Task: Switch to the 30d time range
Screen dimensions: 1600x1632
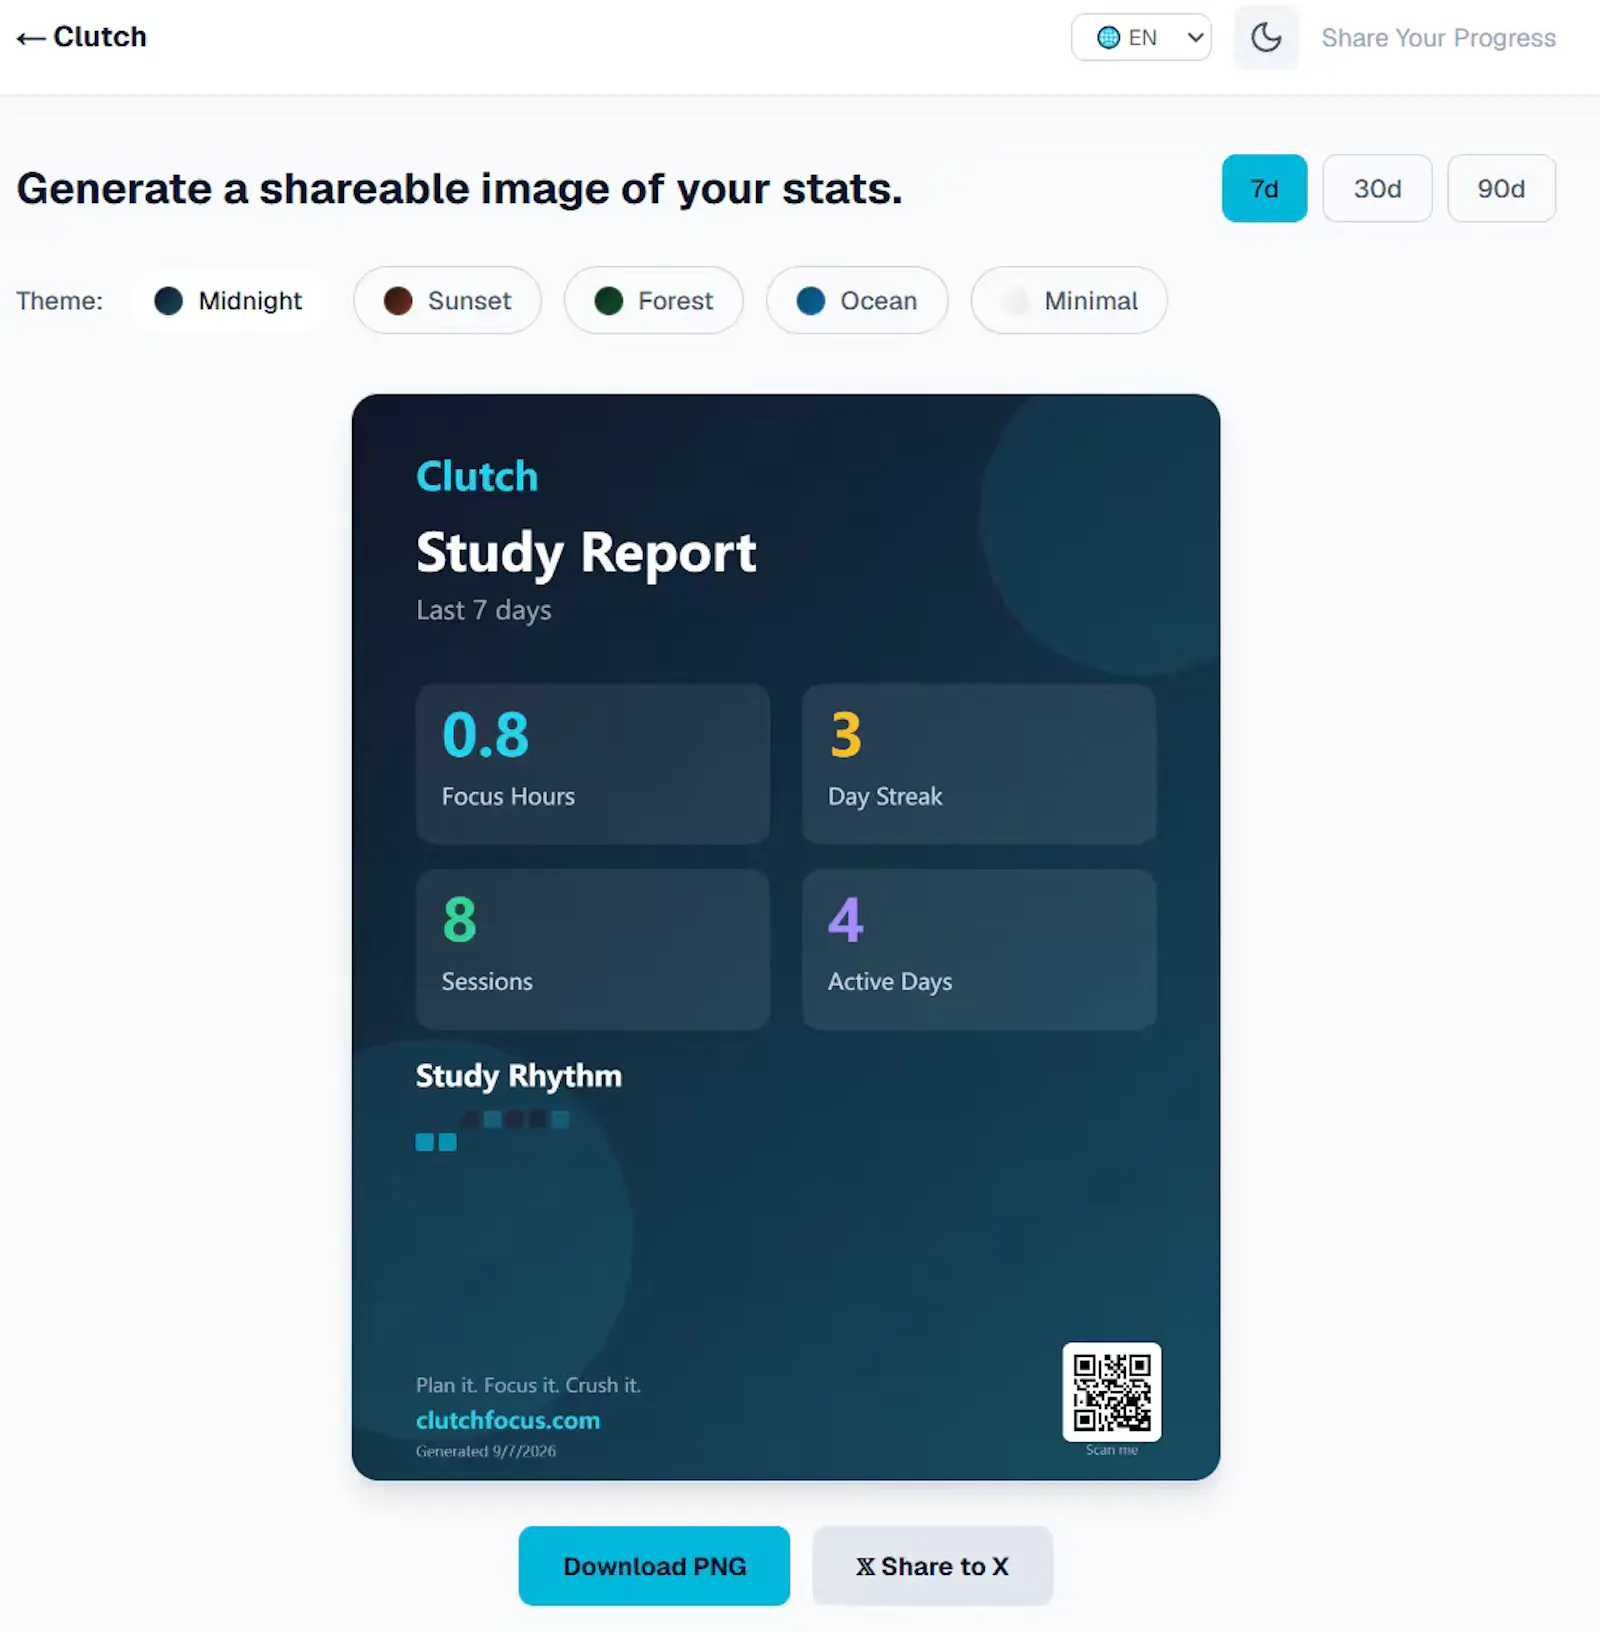Action: 1377,189
